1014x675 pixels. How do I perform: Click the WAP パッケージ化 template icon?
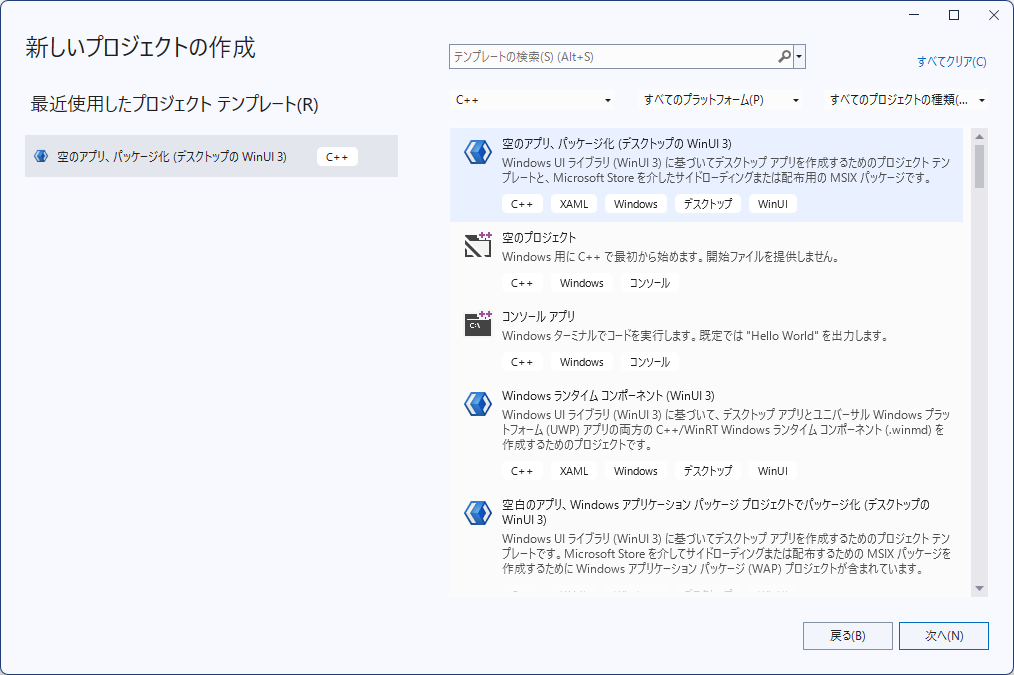coord(477,512)
